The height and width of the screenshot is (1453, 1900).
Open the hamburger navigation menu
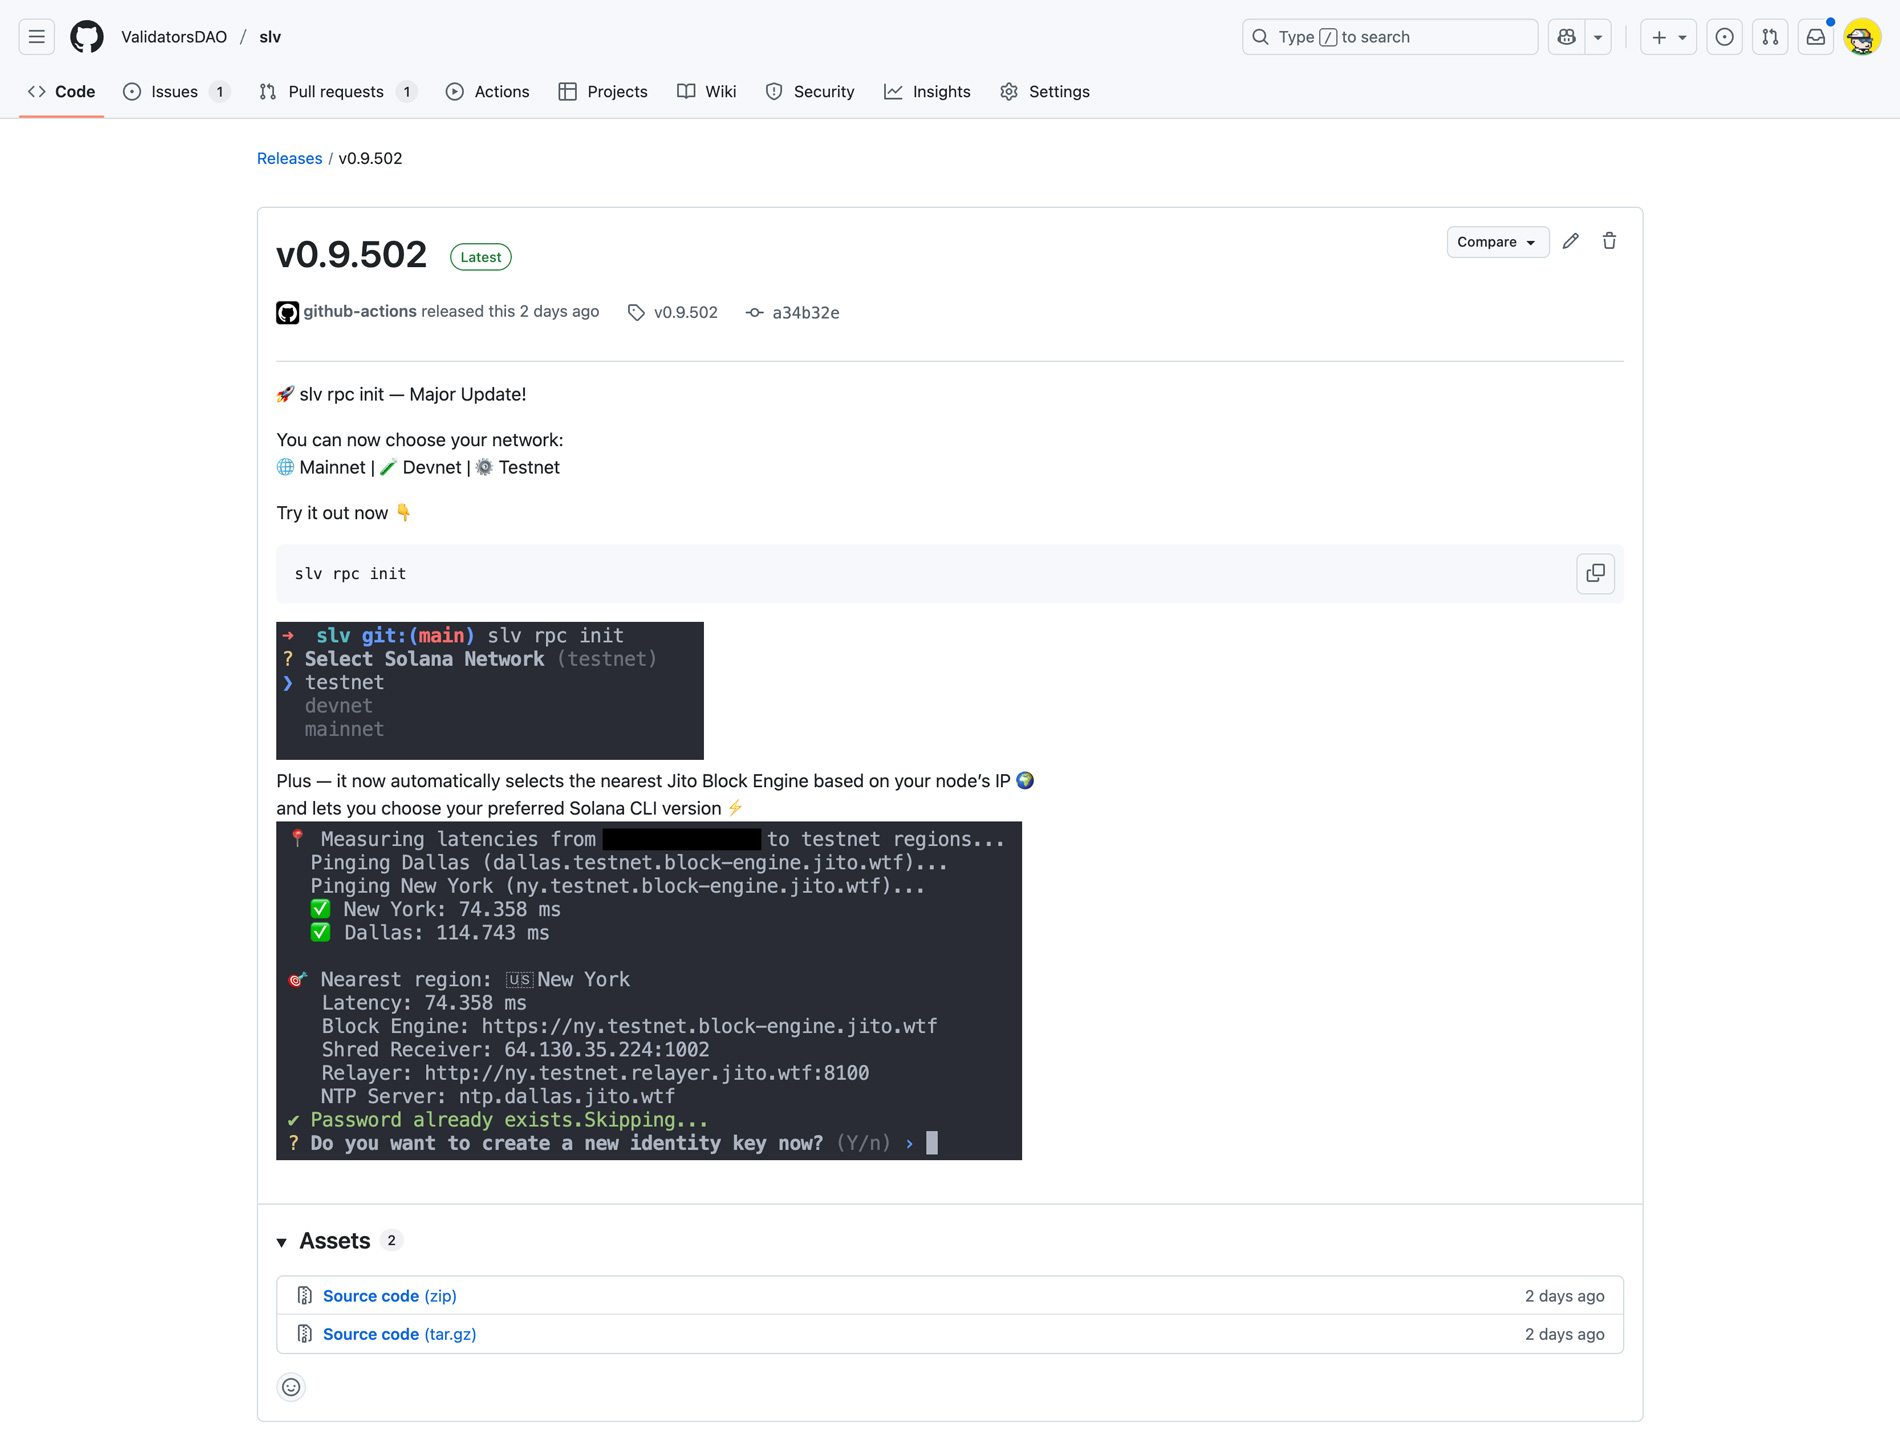point(37,37)
